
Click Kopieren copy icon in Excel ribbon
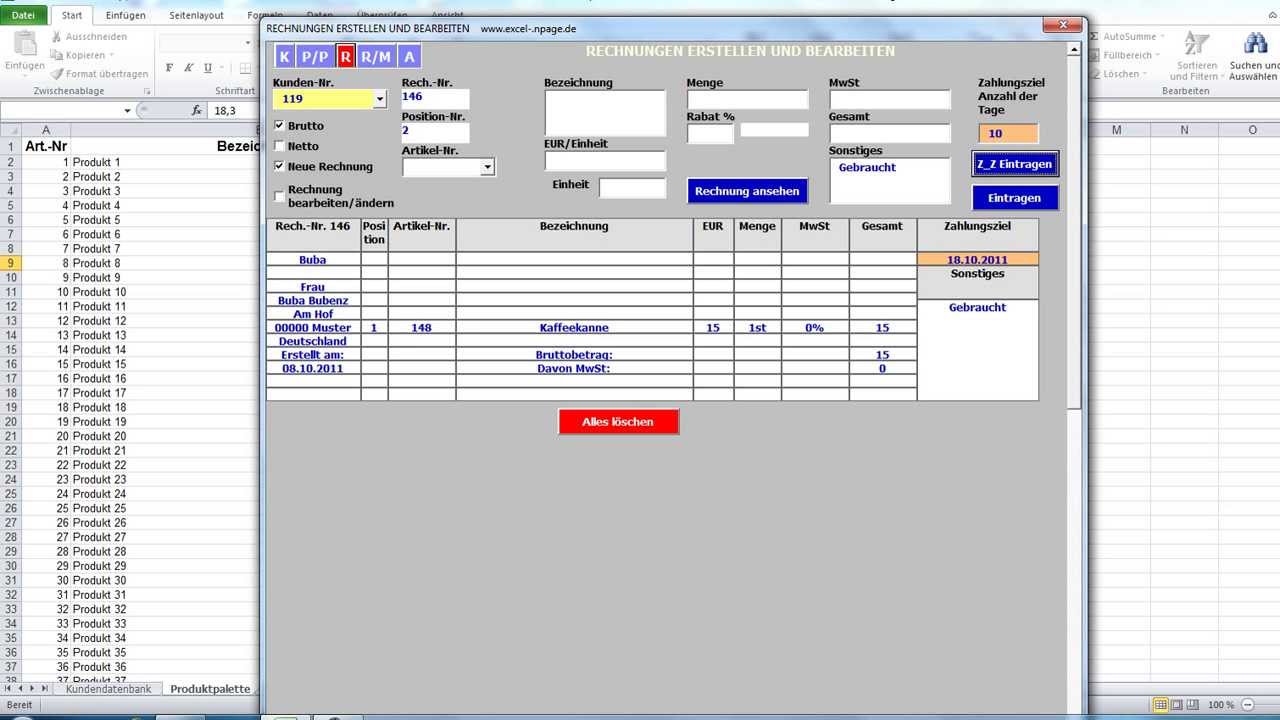pos(57,55)
